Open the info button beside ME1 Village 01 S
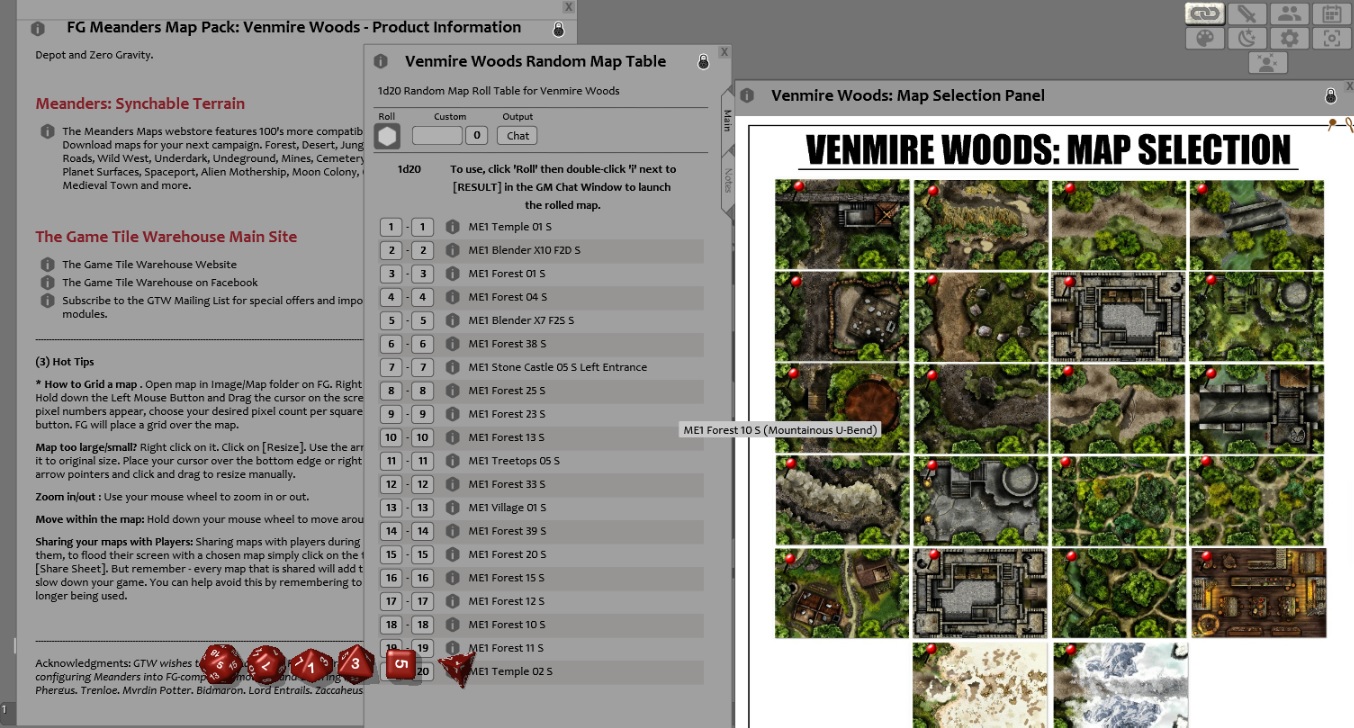The image size is (1354, 728). pyautogui.click(x=453, y=507)
